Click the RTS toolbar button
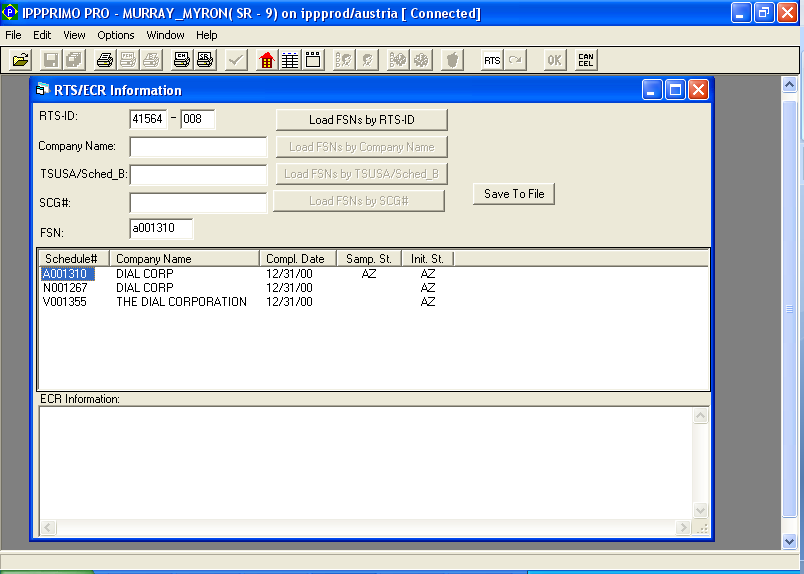Viewport: 804px width, 574px height. click(491, 60)
